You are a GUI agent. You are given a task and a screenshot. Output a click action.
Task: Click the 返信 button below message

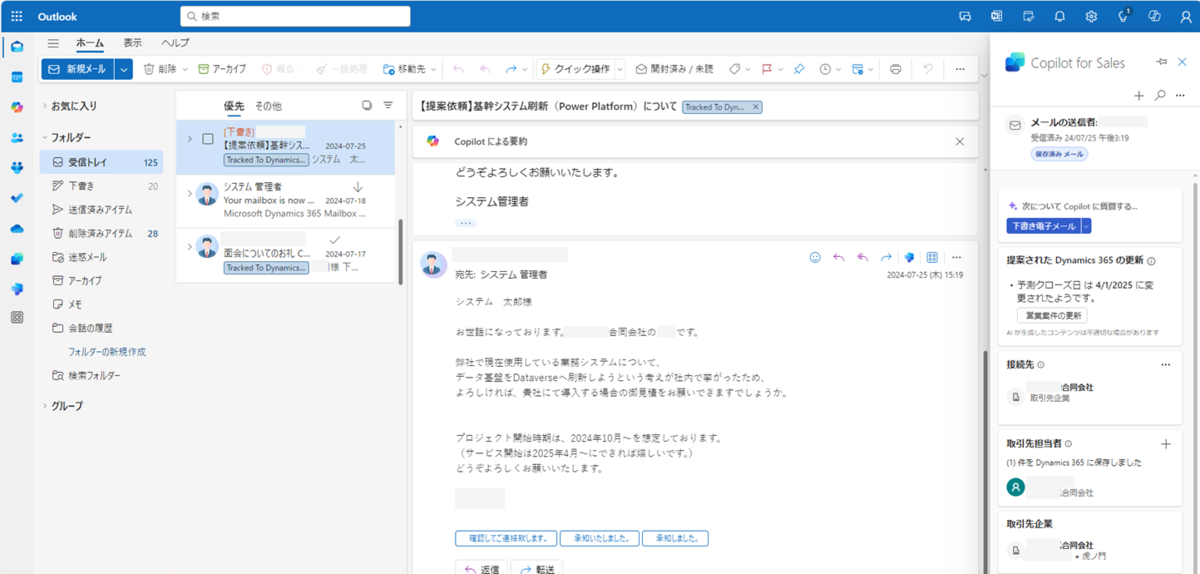coord(481,568)
